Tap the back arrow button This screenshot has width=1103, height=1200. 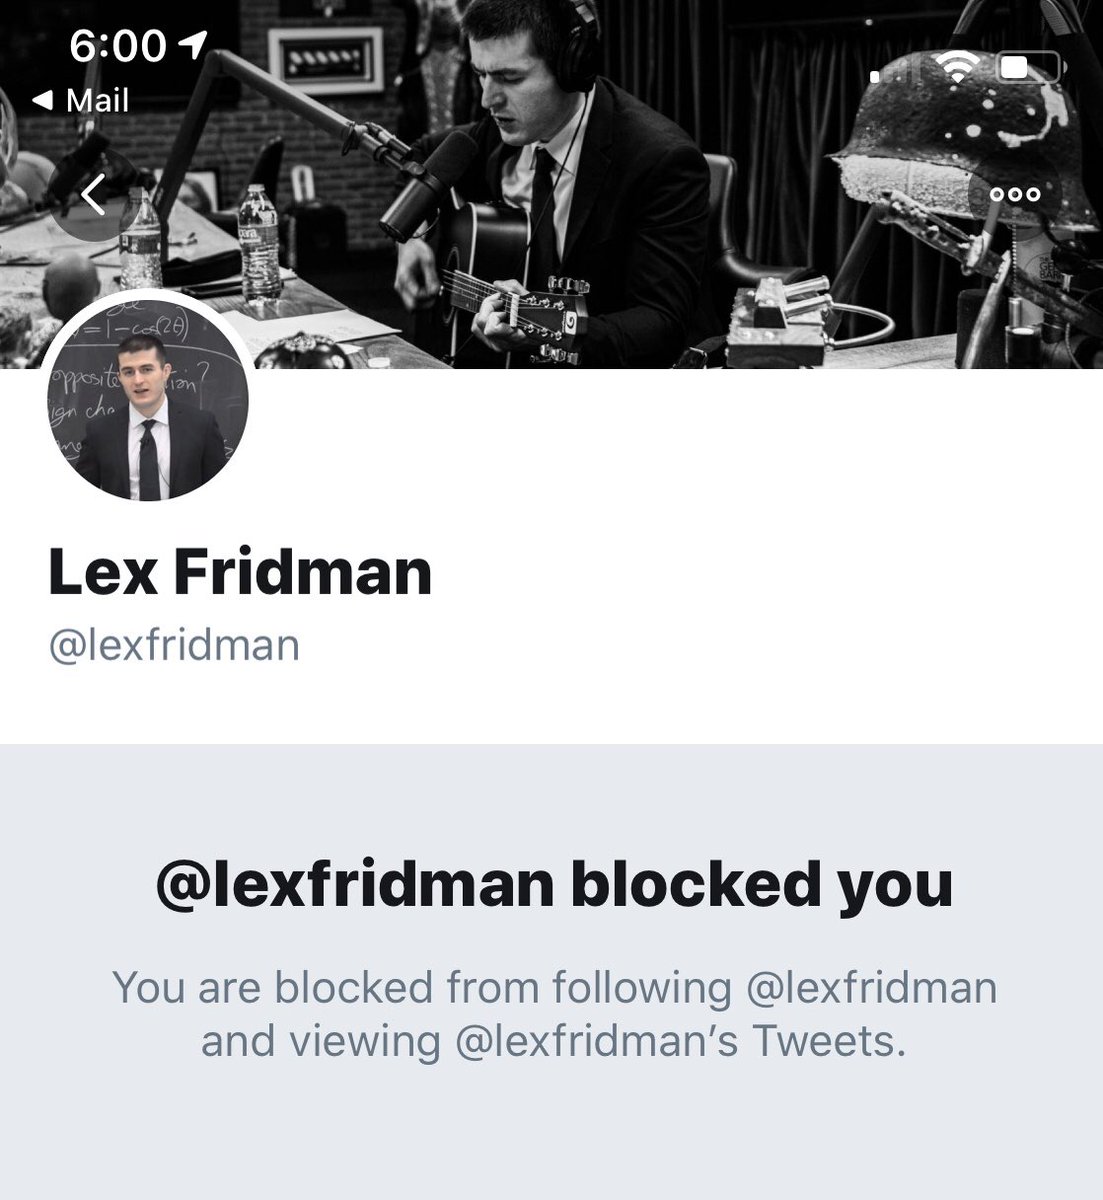[93, 195]
